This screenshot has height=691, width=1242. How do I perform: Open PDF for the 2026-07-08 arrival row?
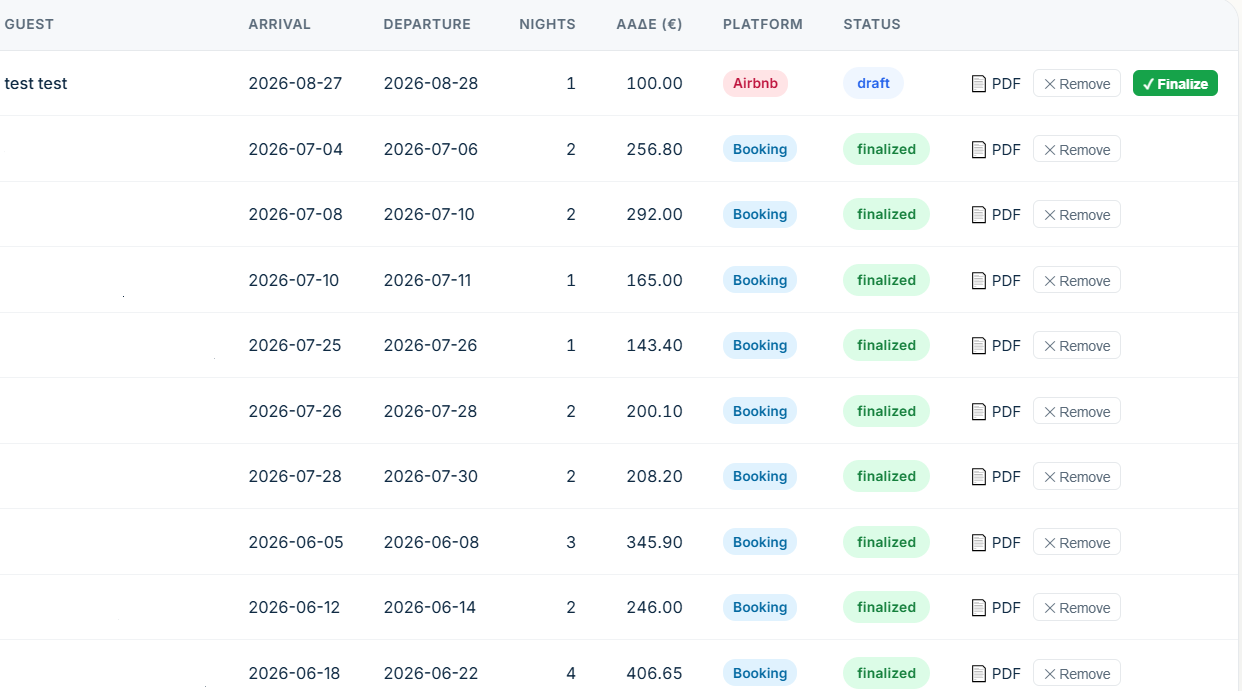tap(996, 215)
